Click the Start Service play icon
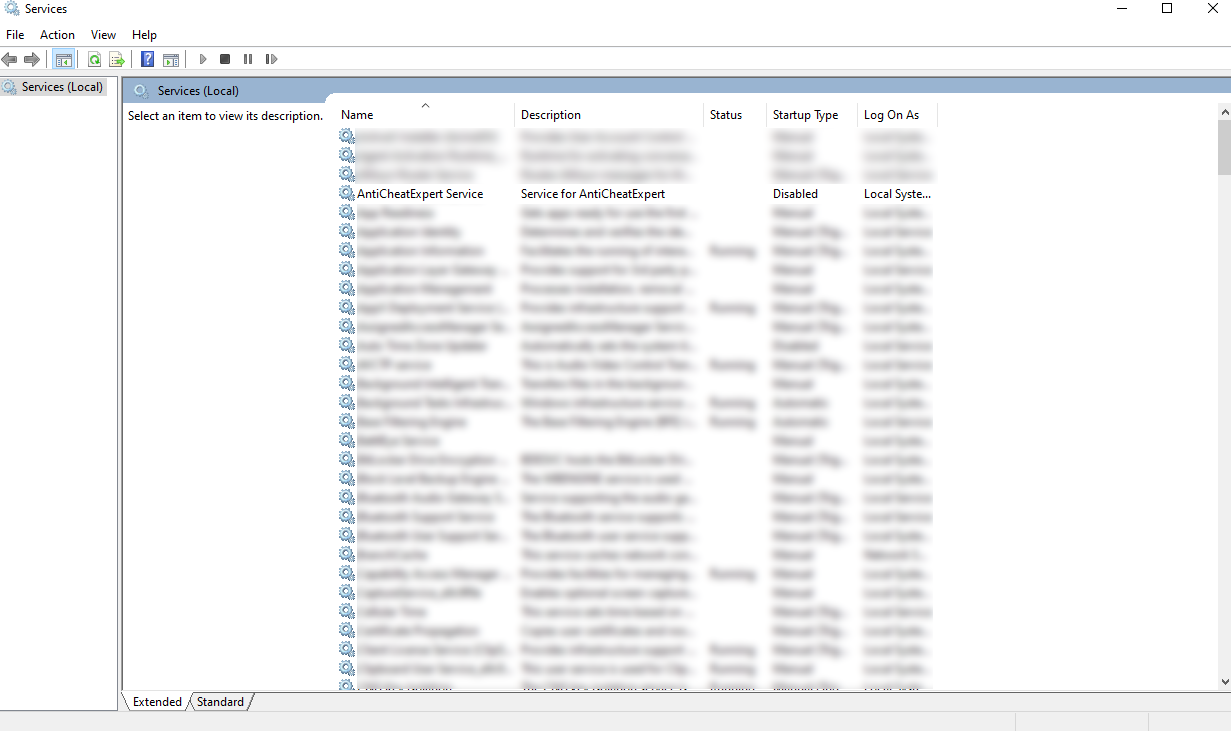Image resolution: width=1231 pixels, height=731 pixels. (x=203, y=60)
